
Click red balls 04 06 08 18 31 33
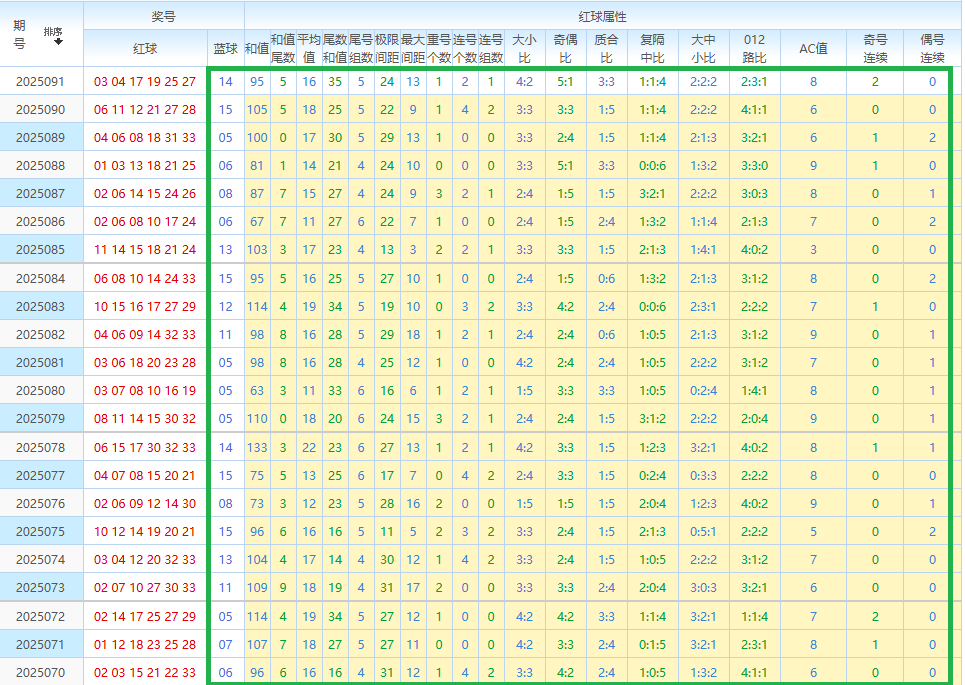tap(145, 138)
